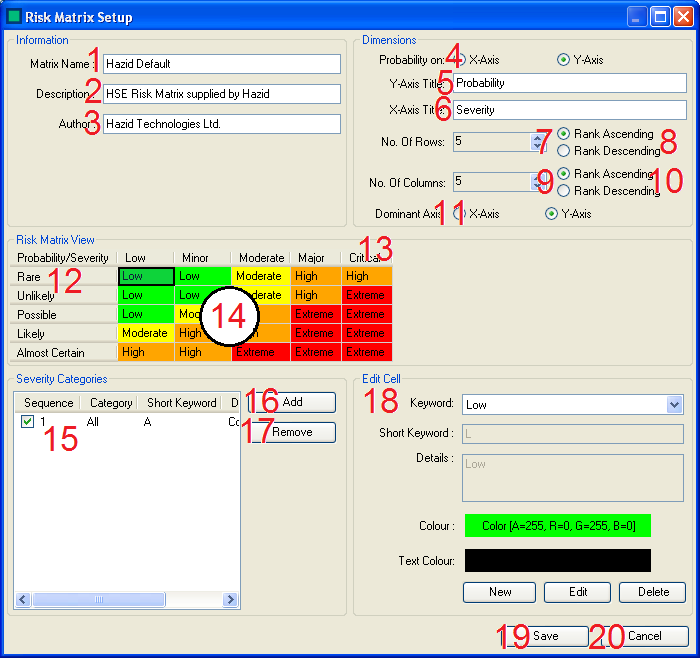
Task: Click the Short Keyword column header
Action: pos(181,403)
